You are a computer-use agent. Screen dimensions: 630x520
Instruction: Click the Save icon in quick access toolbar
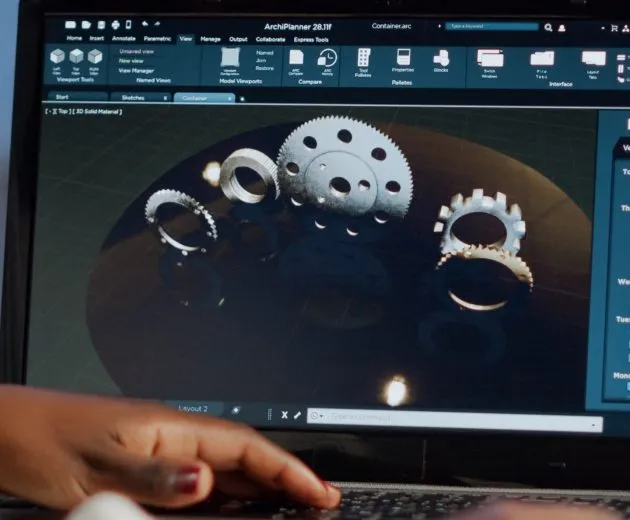click(x=101, y=25)
